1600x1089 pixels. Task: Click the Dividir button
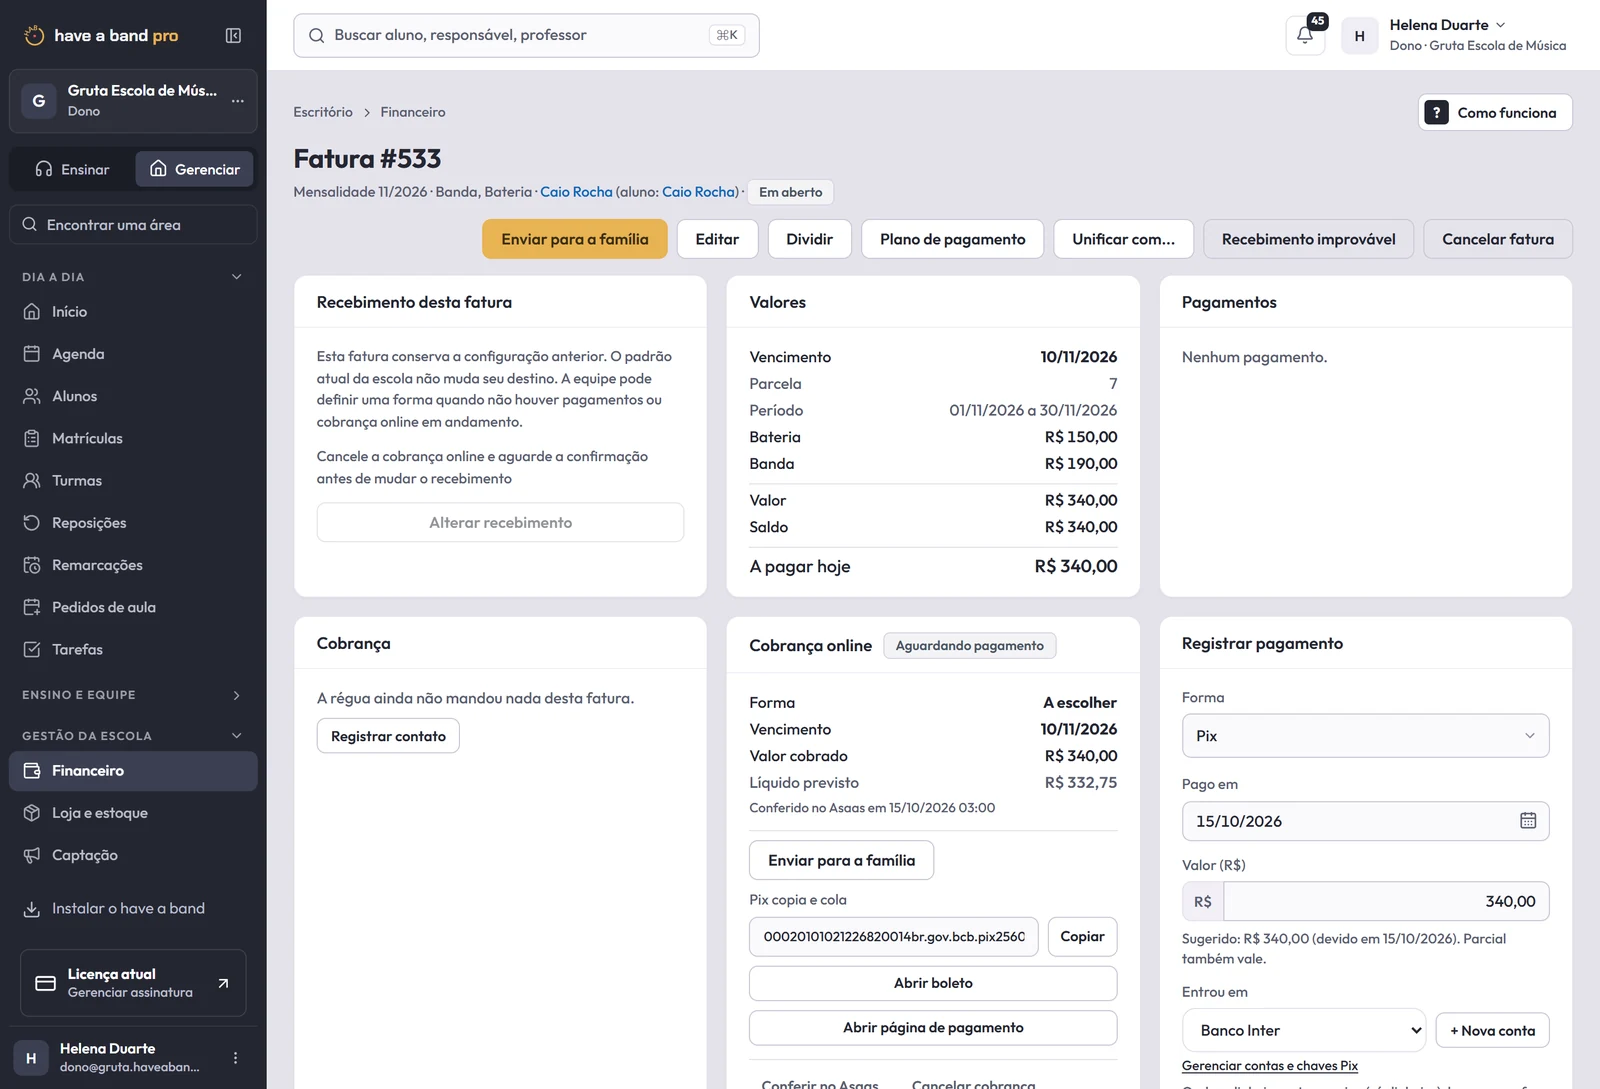(x=809, y=239)
